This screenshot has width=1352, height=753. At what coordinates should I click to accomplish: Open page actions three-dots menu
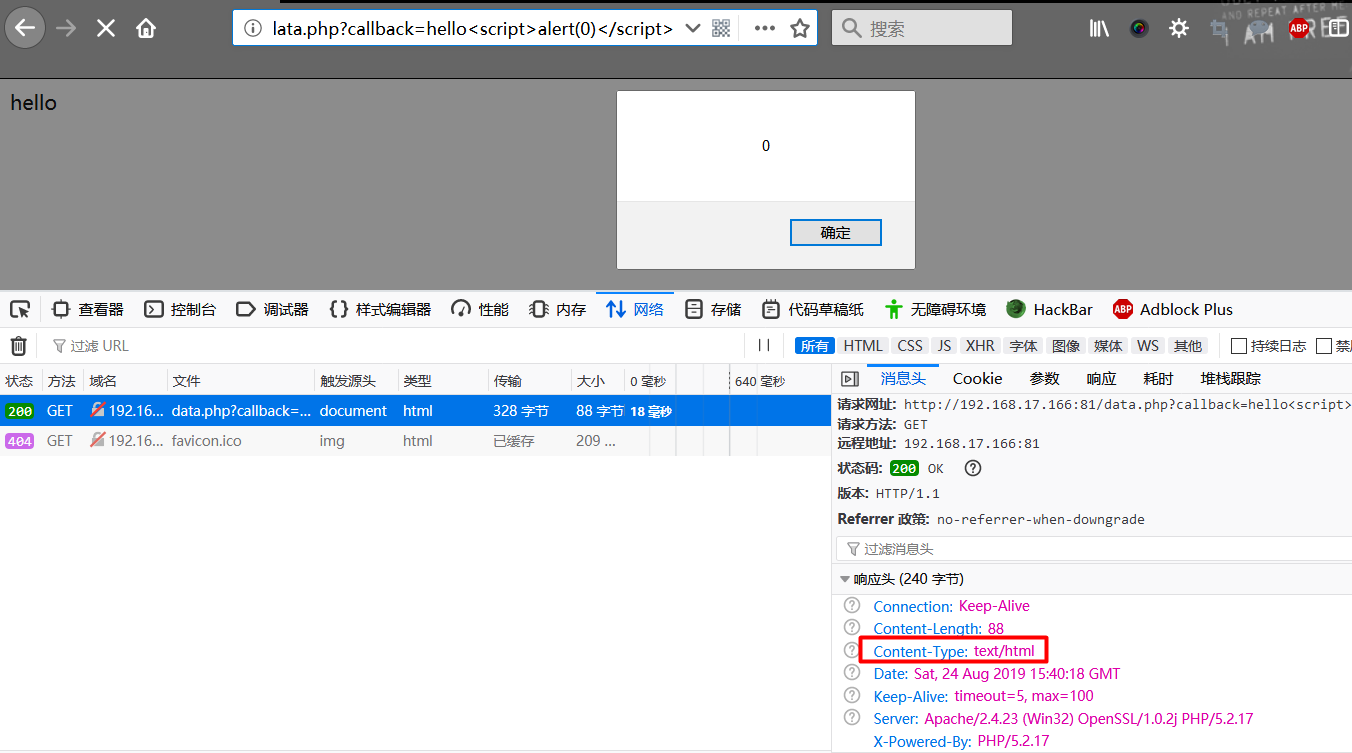pyautogui.click(x=765, y=28)
